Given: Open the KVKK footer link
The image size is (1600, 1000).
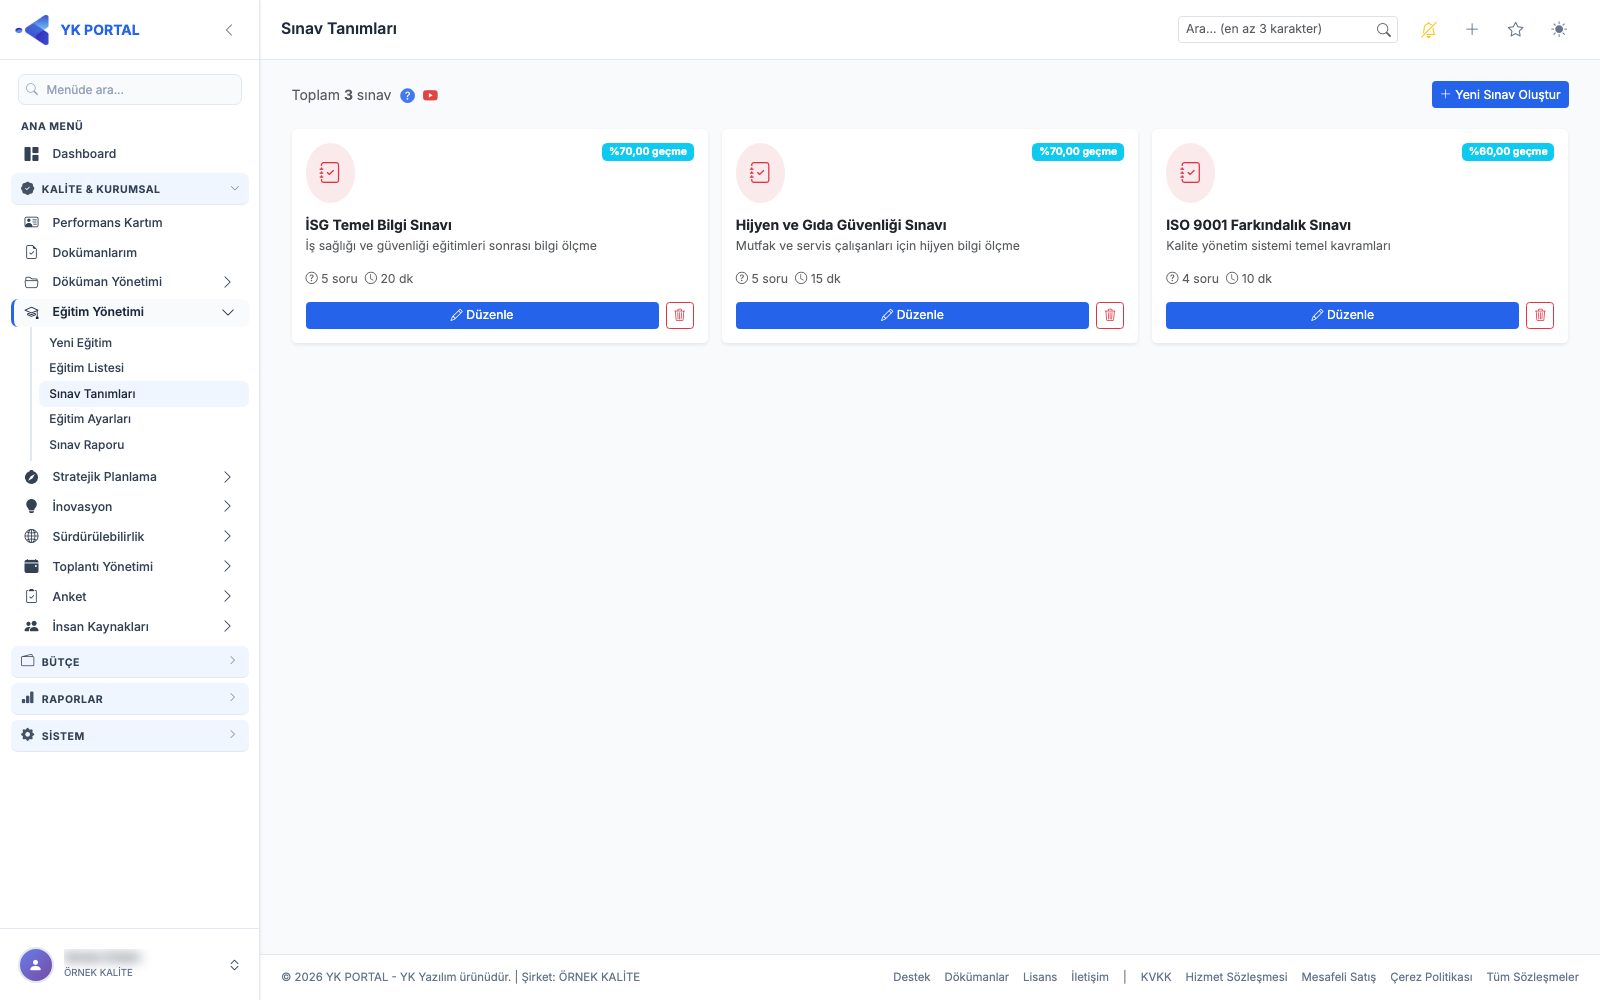Looking at the screenshot, I should coord(1156,977).
